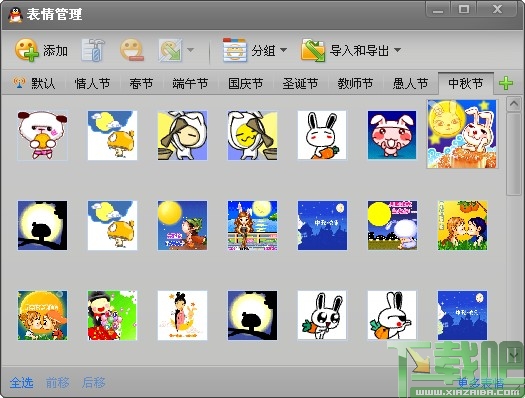Expand the 导入和导出 dropdown arrow
Screen dimensions: 525x398
[397, 50]
